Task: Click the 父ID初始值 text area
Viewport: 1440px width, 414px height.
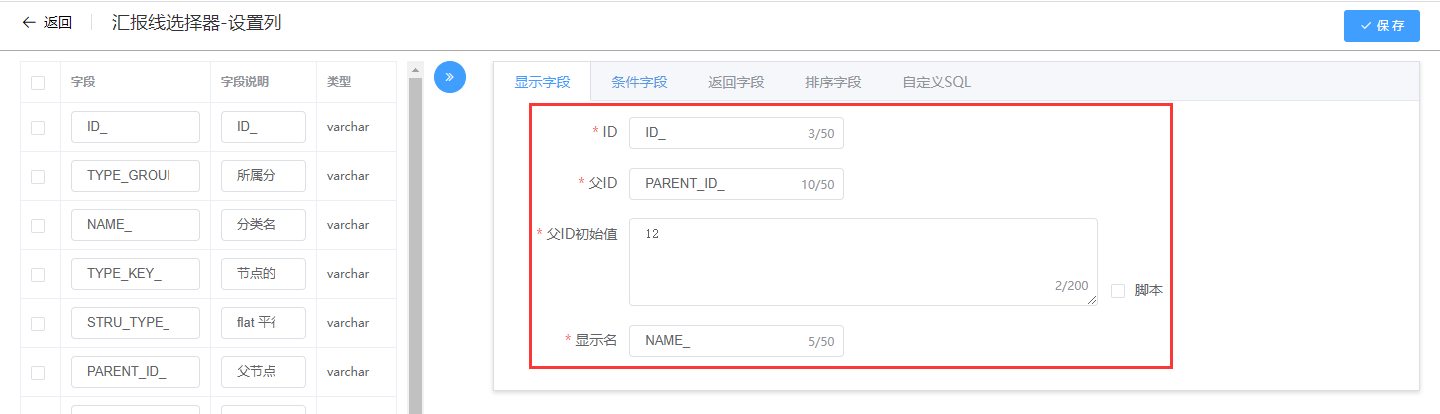Action: [862, 261]
